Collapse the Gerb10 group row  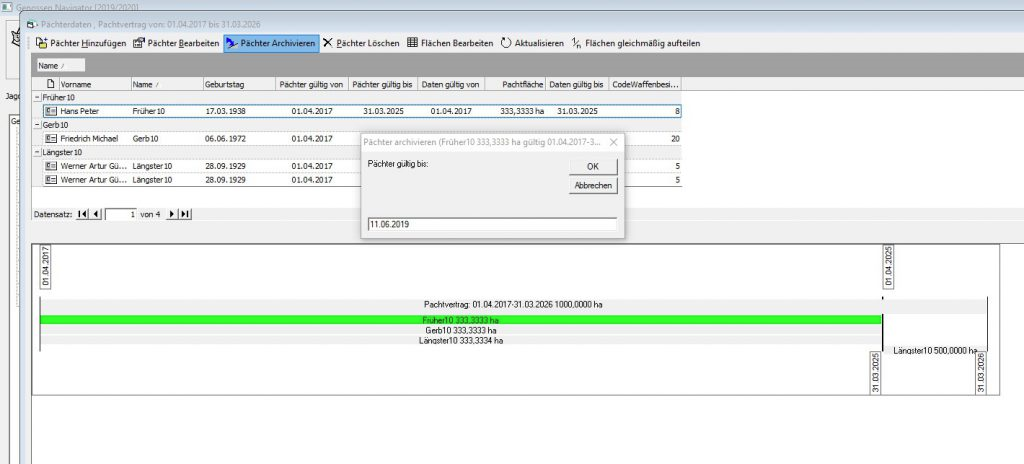tap(37, 125)
